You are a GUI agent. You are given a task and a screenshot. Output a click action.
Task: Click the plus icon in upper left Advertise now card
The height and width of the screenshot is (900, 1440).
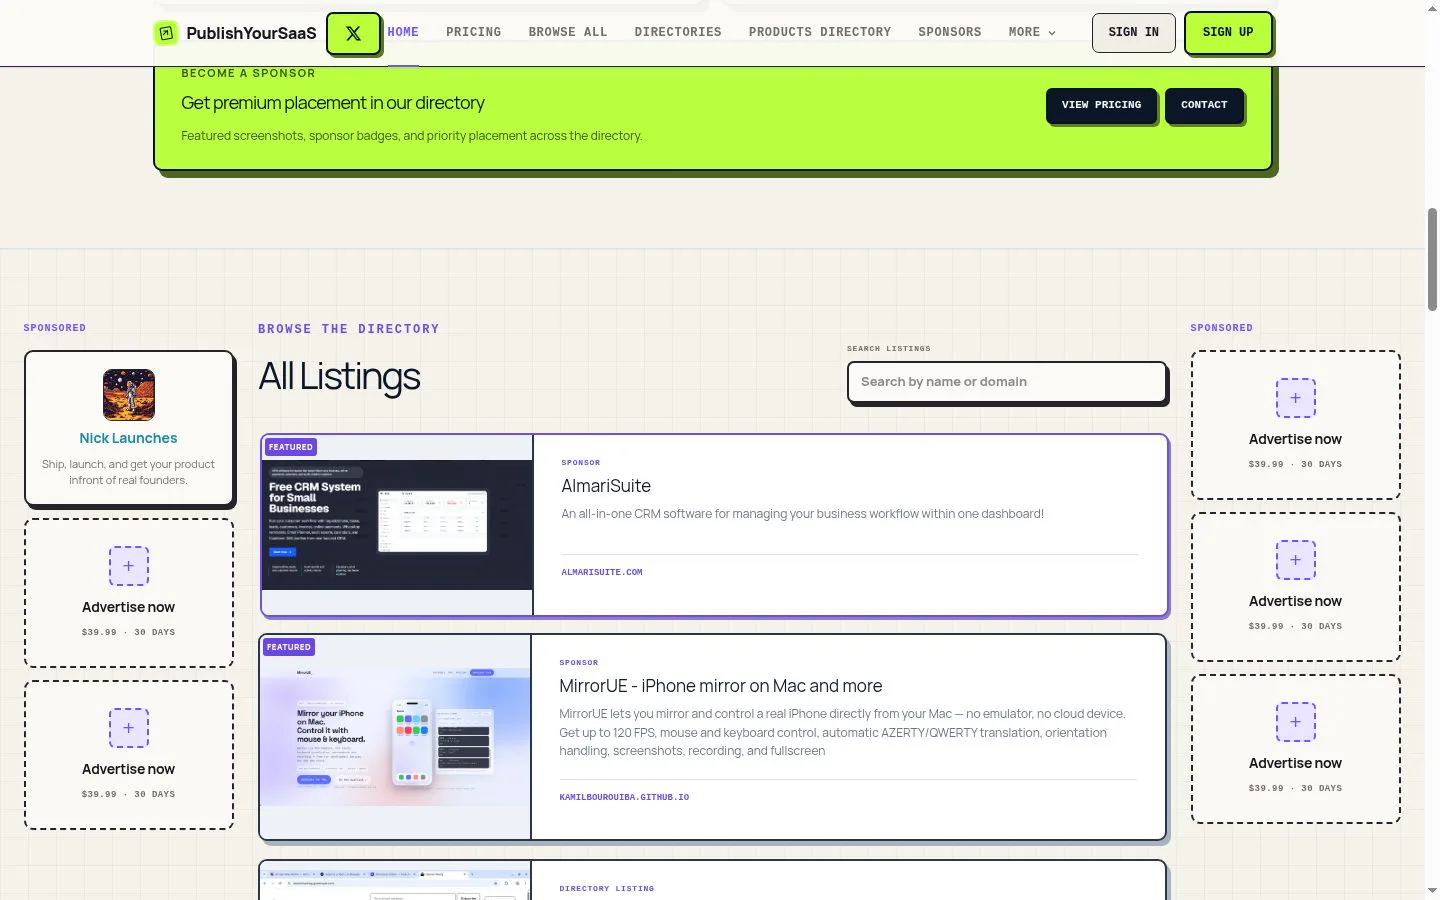pyautogui.click(x=129, y=566)
